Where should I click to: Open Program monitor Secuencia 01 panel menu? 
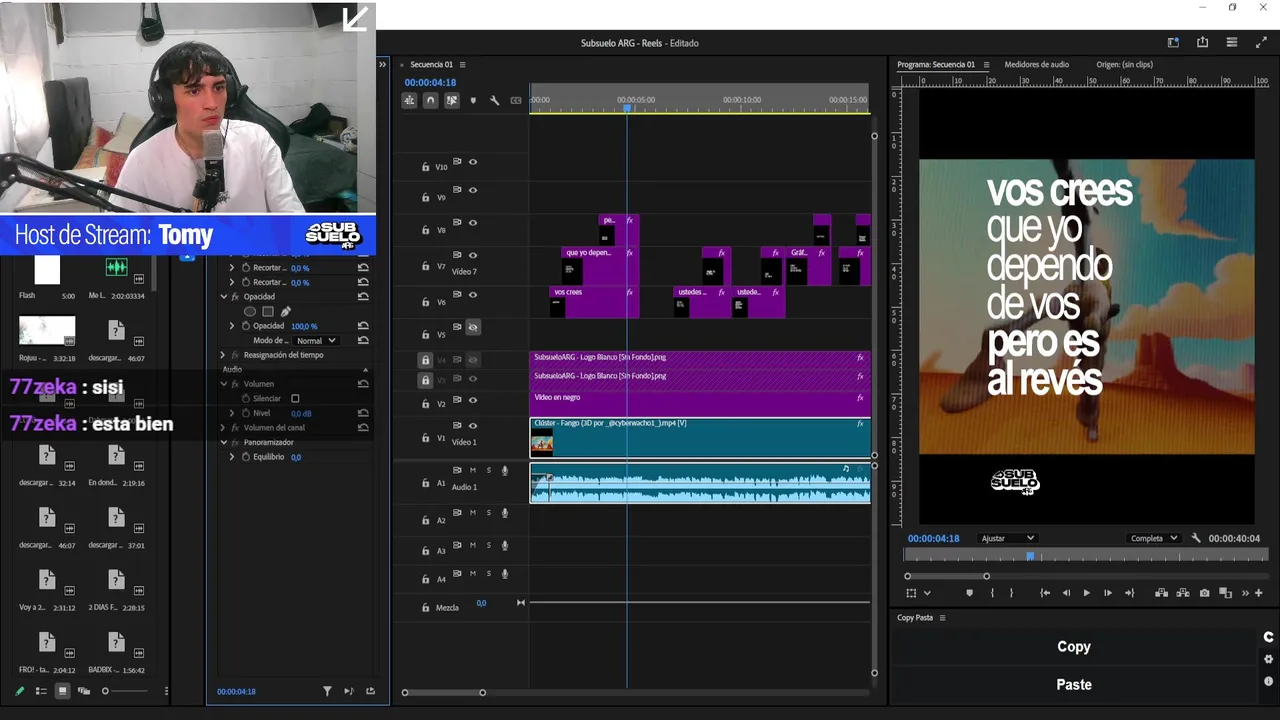pos(986,64)
